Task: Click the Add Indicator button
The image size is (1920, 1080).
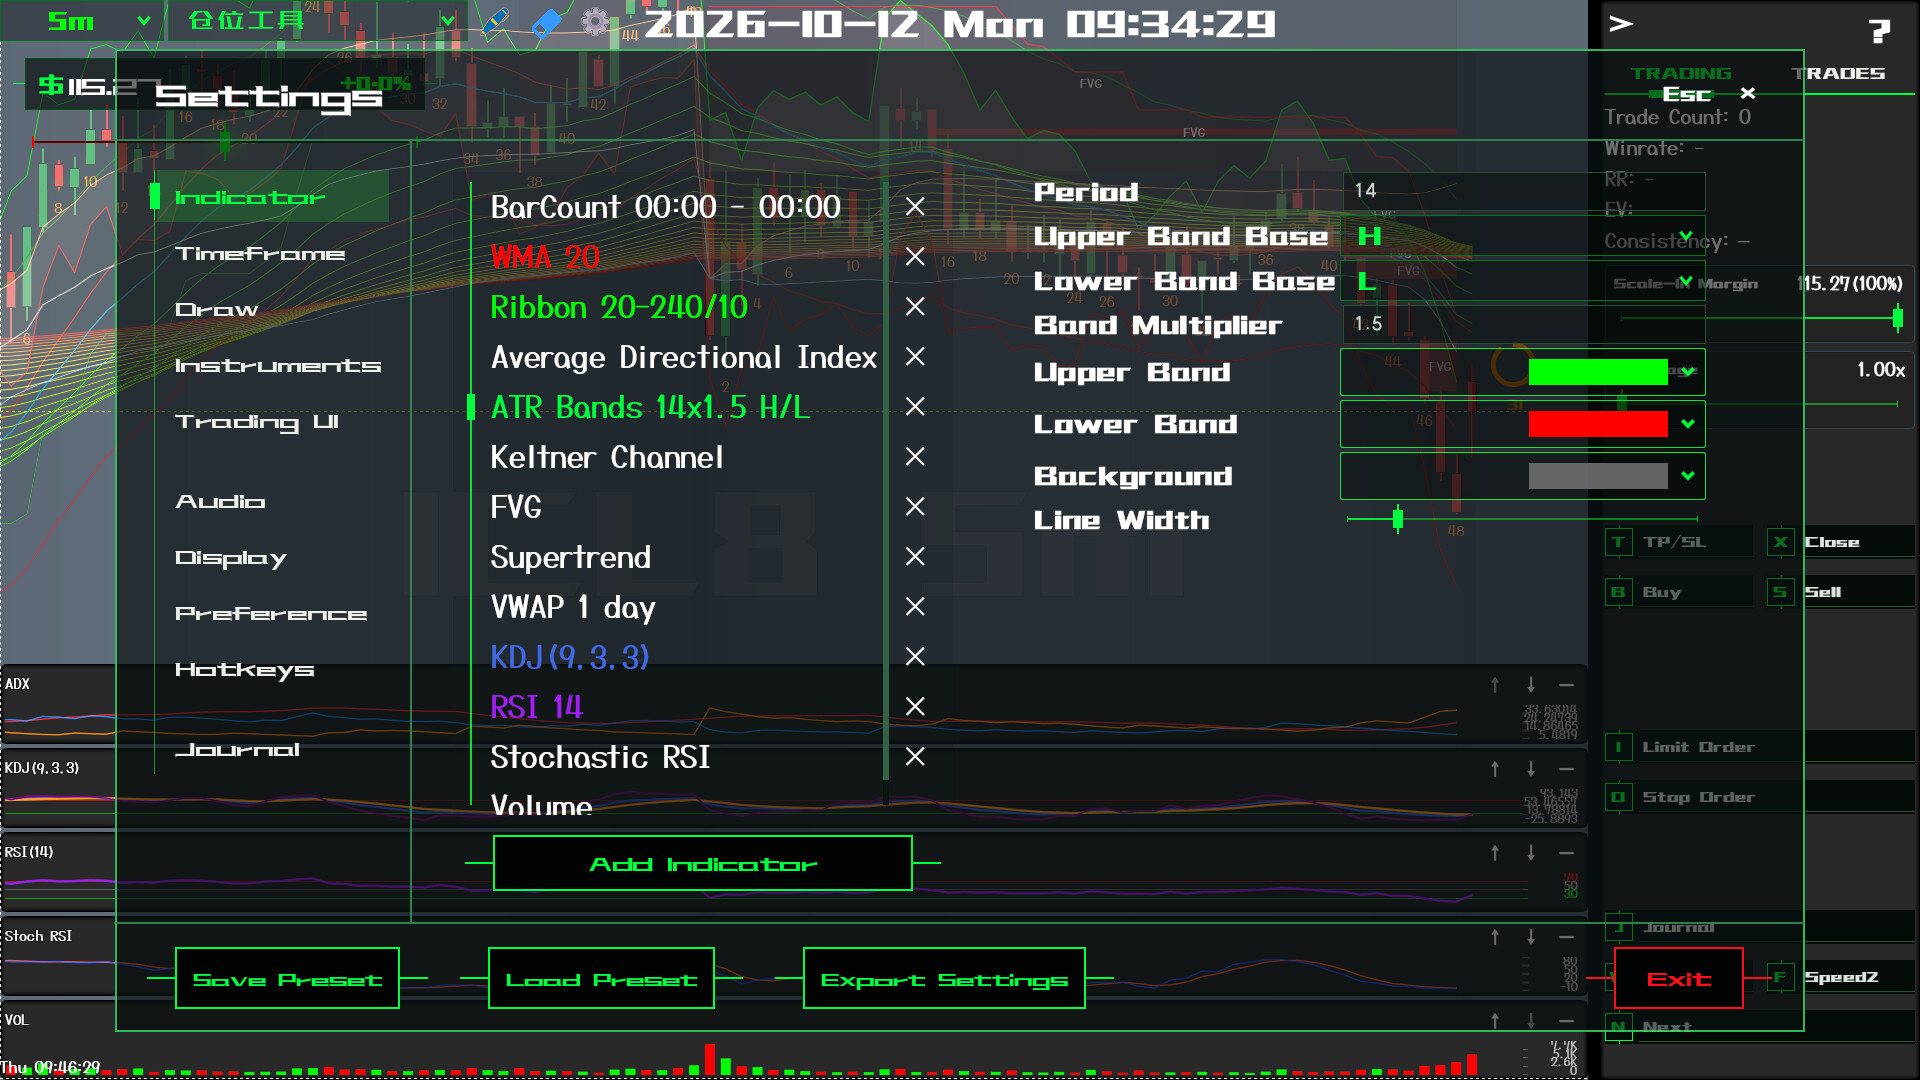Action: click(x=703, y=863)
